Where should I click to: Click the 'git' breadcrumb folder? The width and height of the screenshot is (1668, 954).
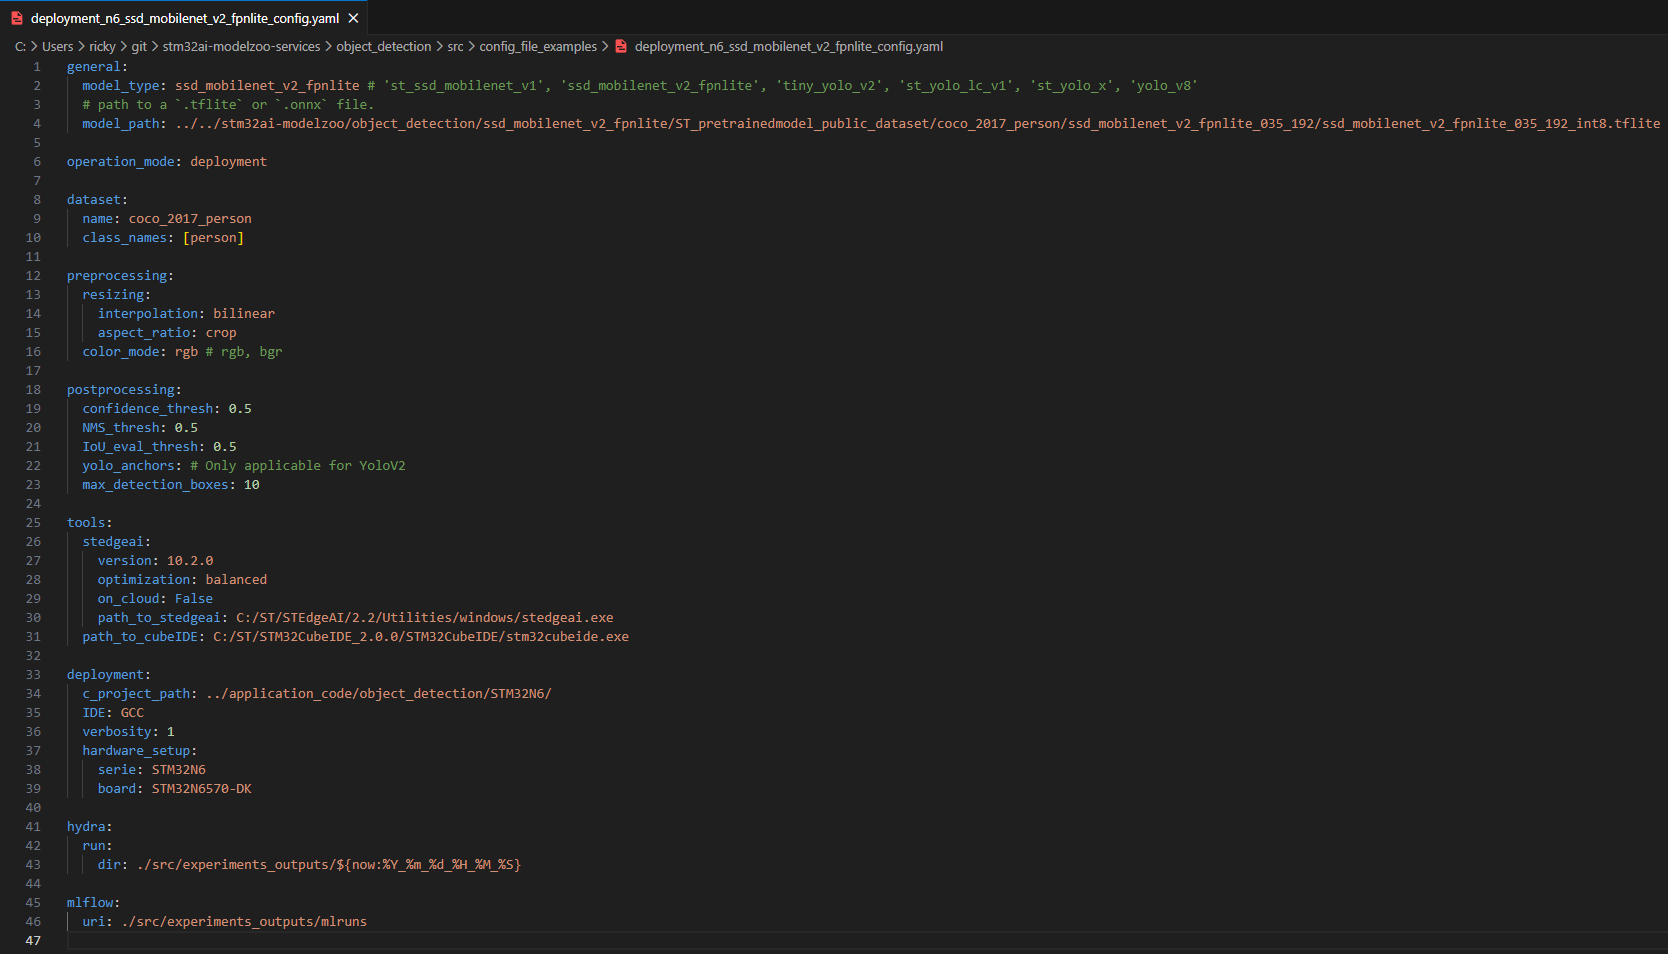[x=139, y=46]
